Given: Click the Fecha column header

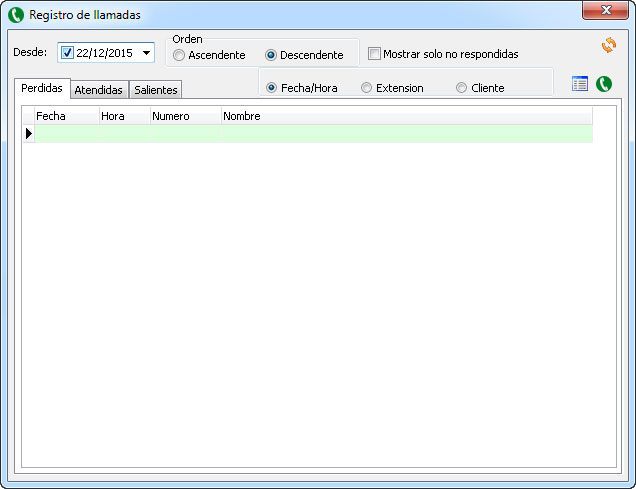Looking at the screenshot, I should pyautogui.click(x=67, y=116).
